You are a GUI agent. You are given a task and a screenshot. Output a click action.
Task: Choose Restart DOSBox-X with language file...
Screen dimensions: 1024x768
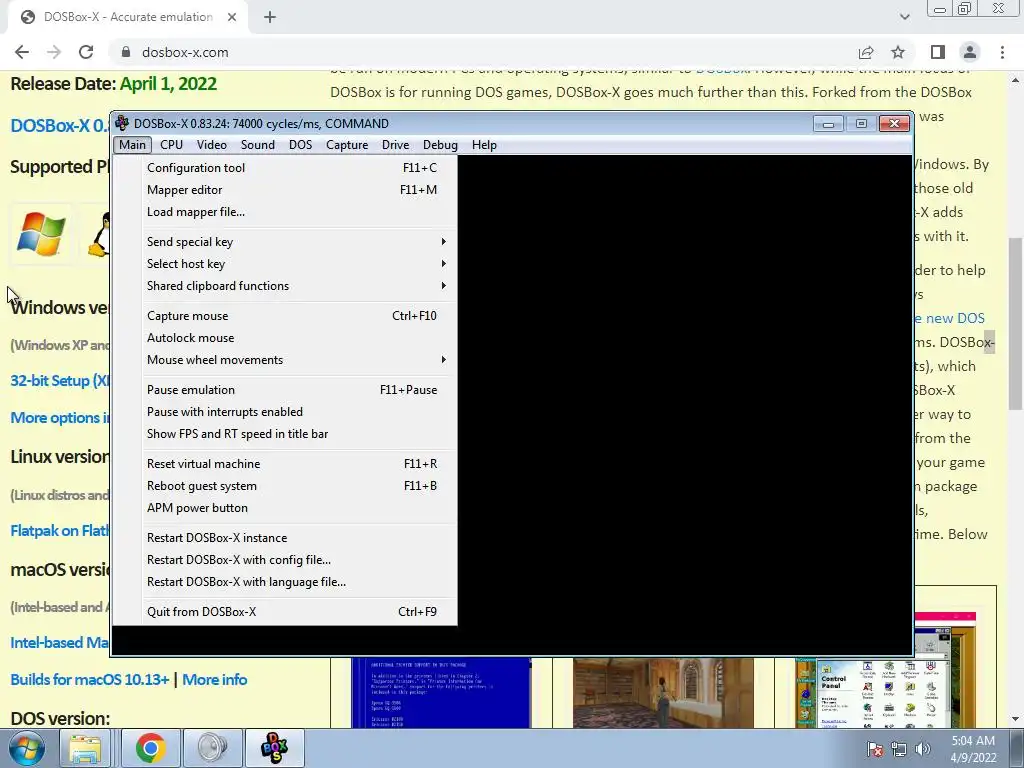point(285,583)
